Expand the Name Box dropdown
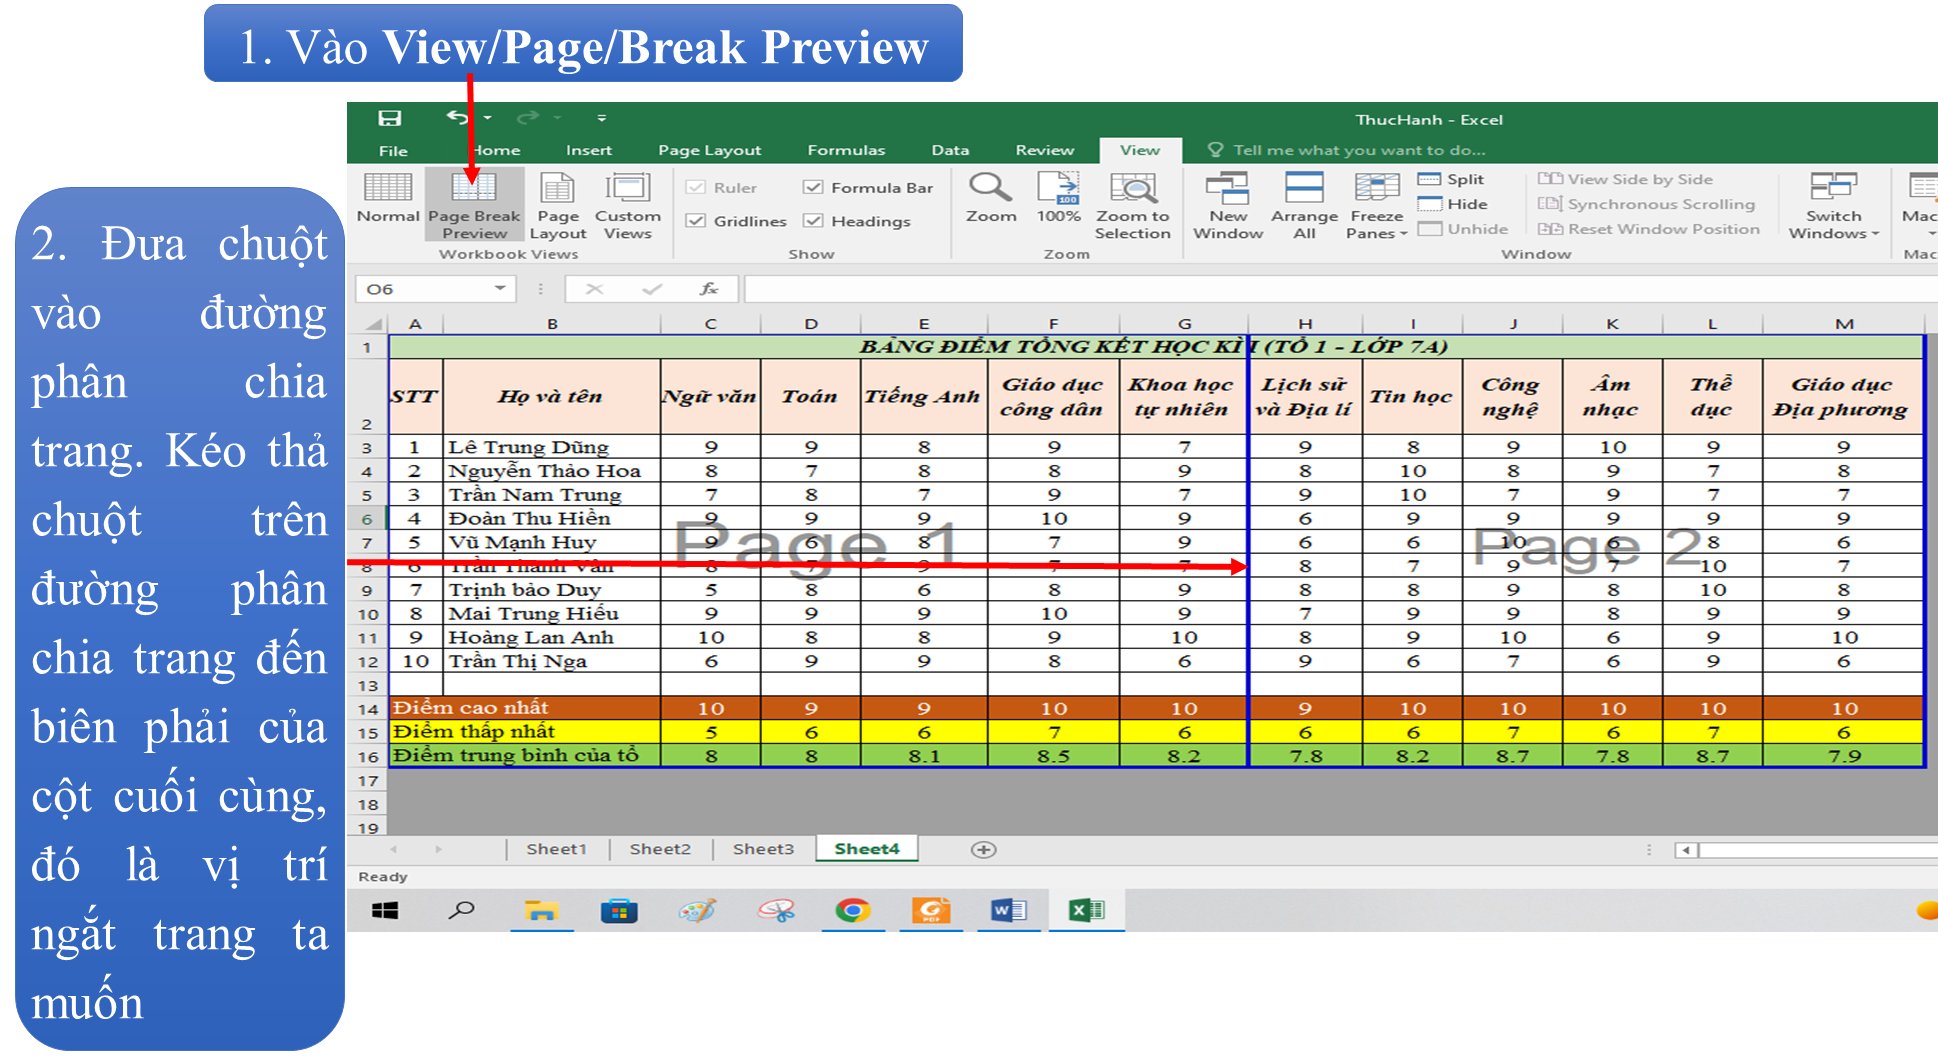Image resolution: width=1938 pixels, height=1061 pixels. [500, 289]
